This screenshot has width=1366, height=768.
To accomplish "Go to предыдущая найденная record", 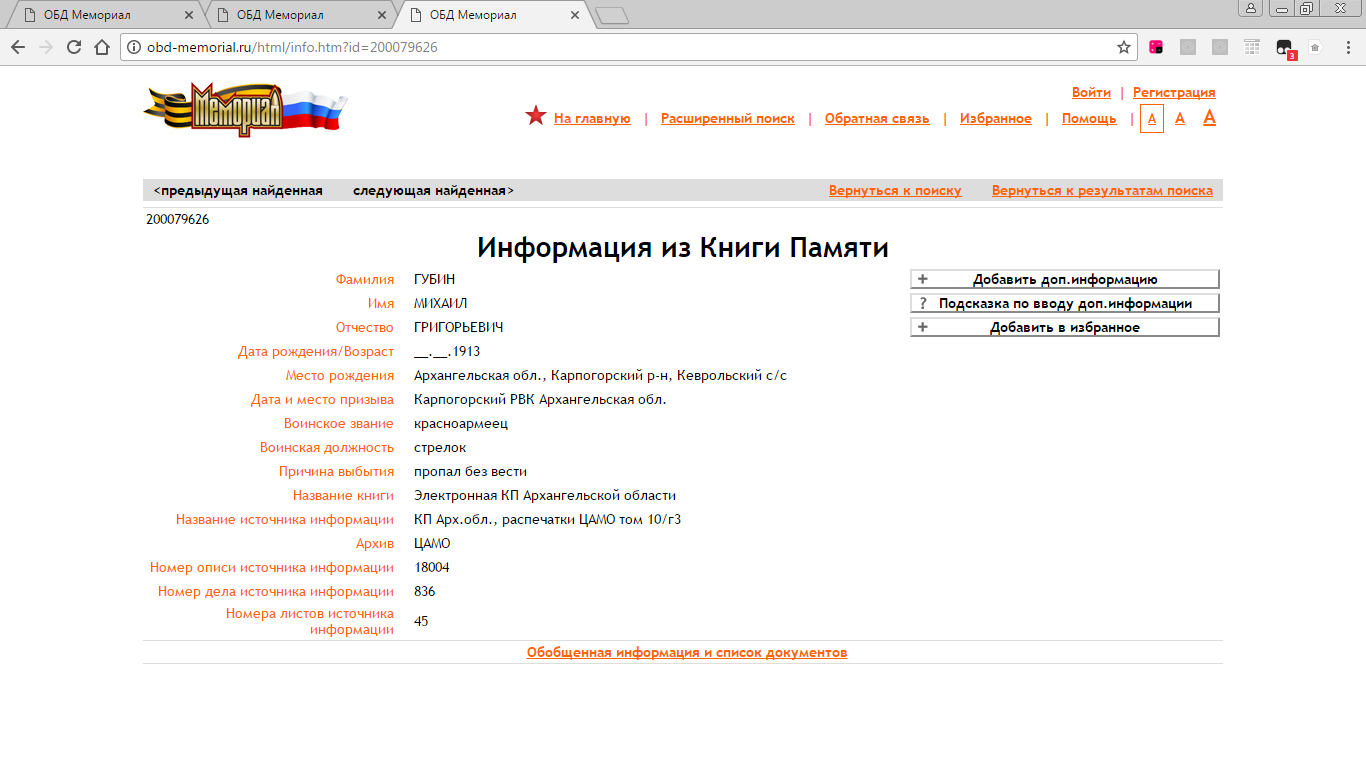I will point(238,190).
